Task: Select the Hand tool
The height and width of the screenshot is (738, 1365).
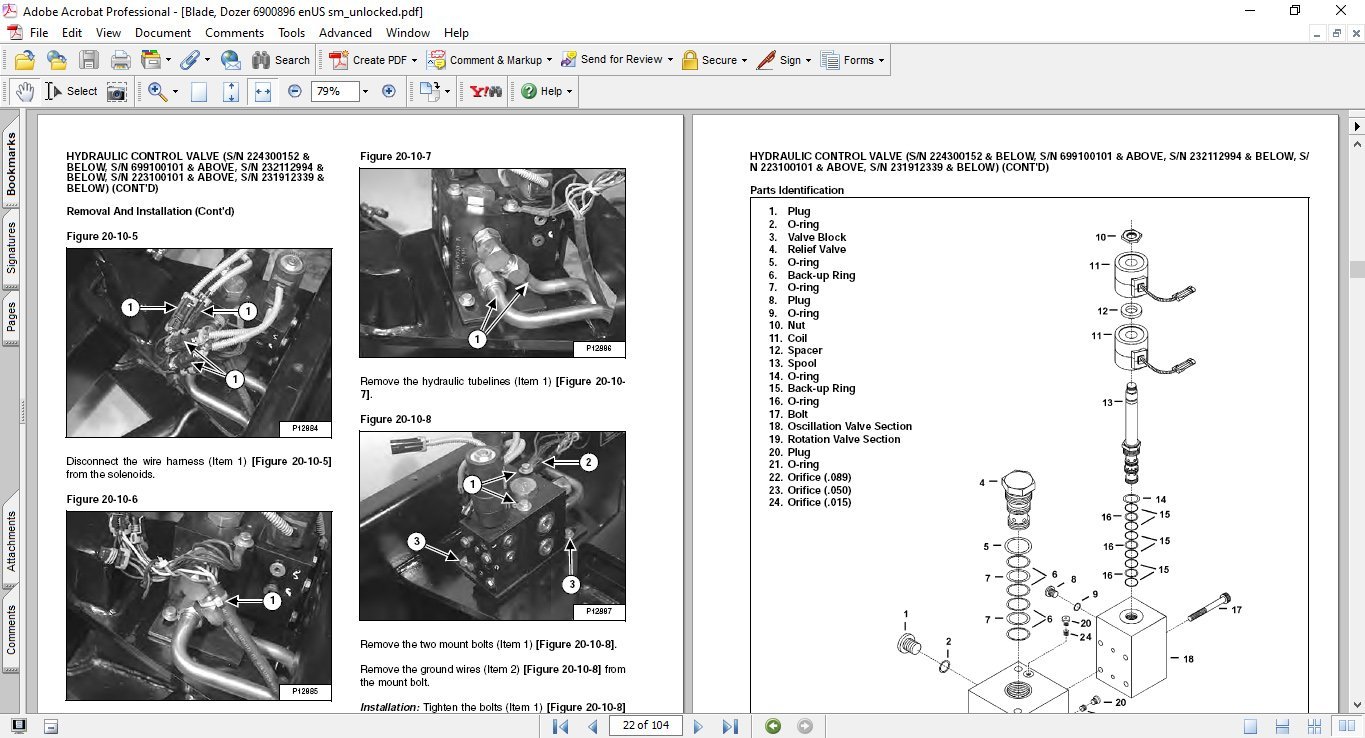Action: point(24,91)
